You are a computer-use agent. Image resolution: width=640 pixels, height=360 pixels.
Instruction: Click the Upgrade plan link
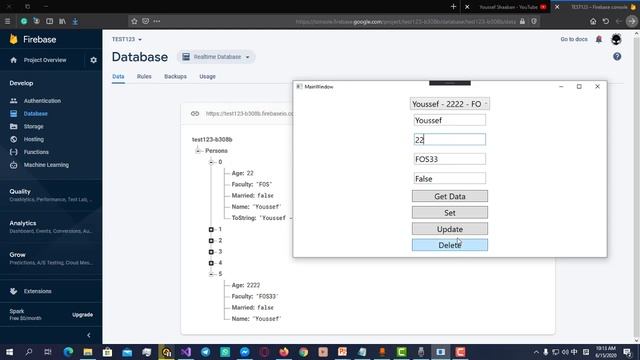tap(82, 315)
